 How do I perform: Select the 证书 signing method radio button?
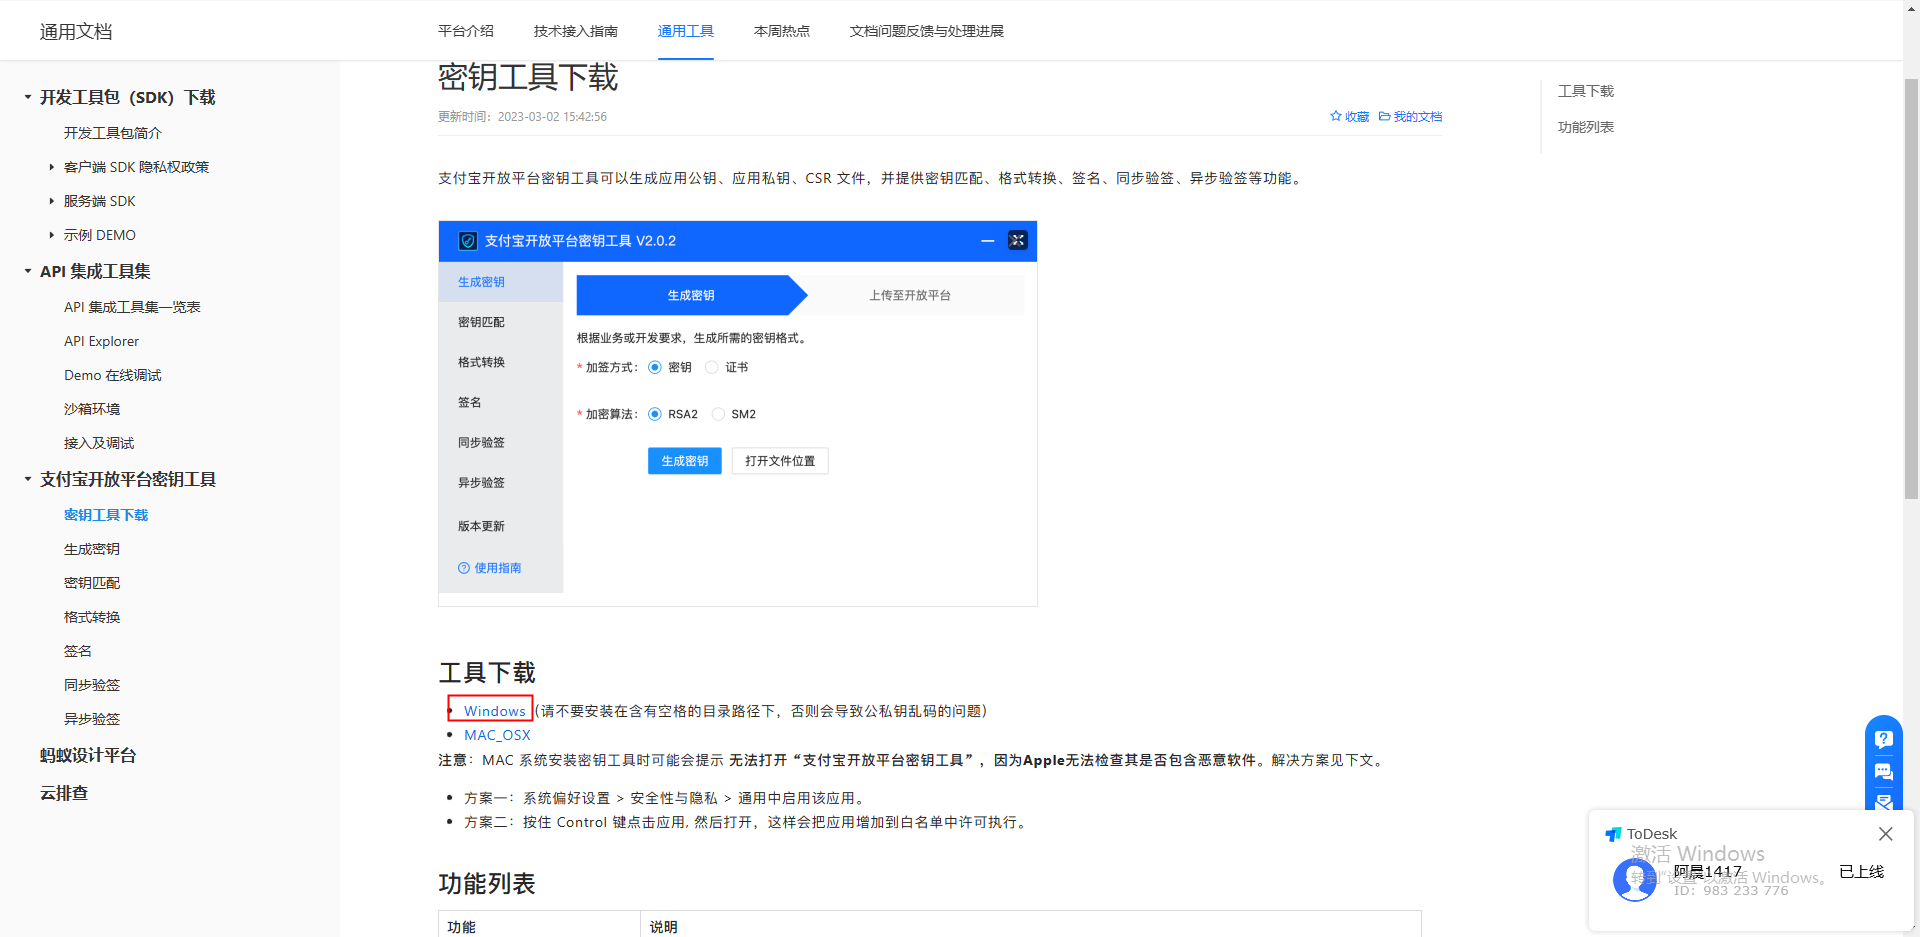coord(714,367)
